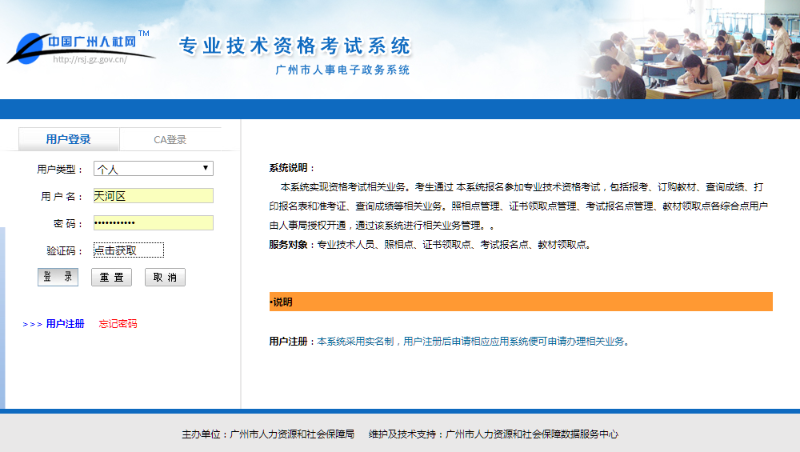This screenshot has height=452, width=800.
Task: Click the 专业技术资格考试系统 header title
Action: click(x=294, y=46)
